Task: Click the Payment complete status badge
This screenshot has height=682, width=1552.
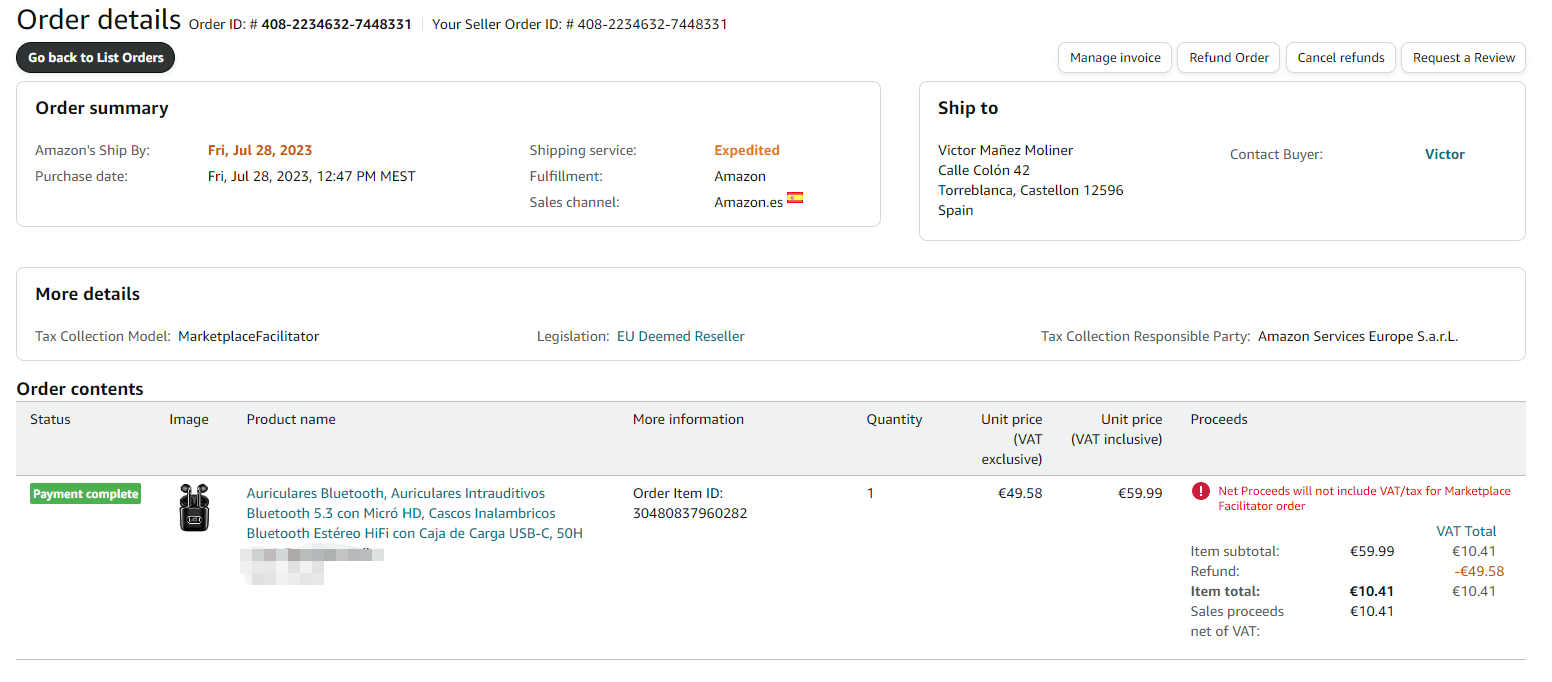Action: tap(85, 494)
